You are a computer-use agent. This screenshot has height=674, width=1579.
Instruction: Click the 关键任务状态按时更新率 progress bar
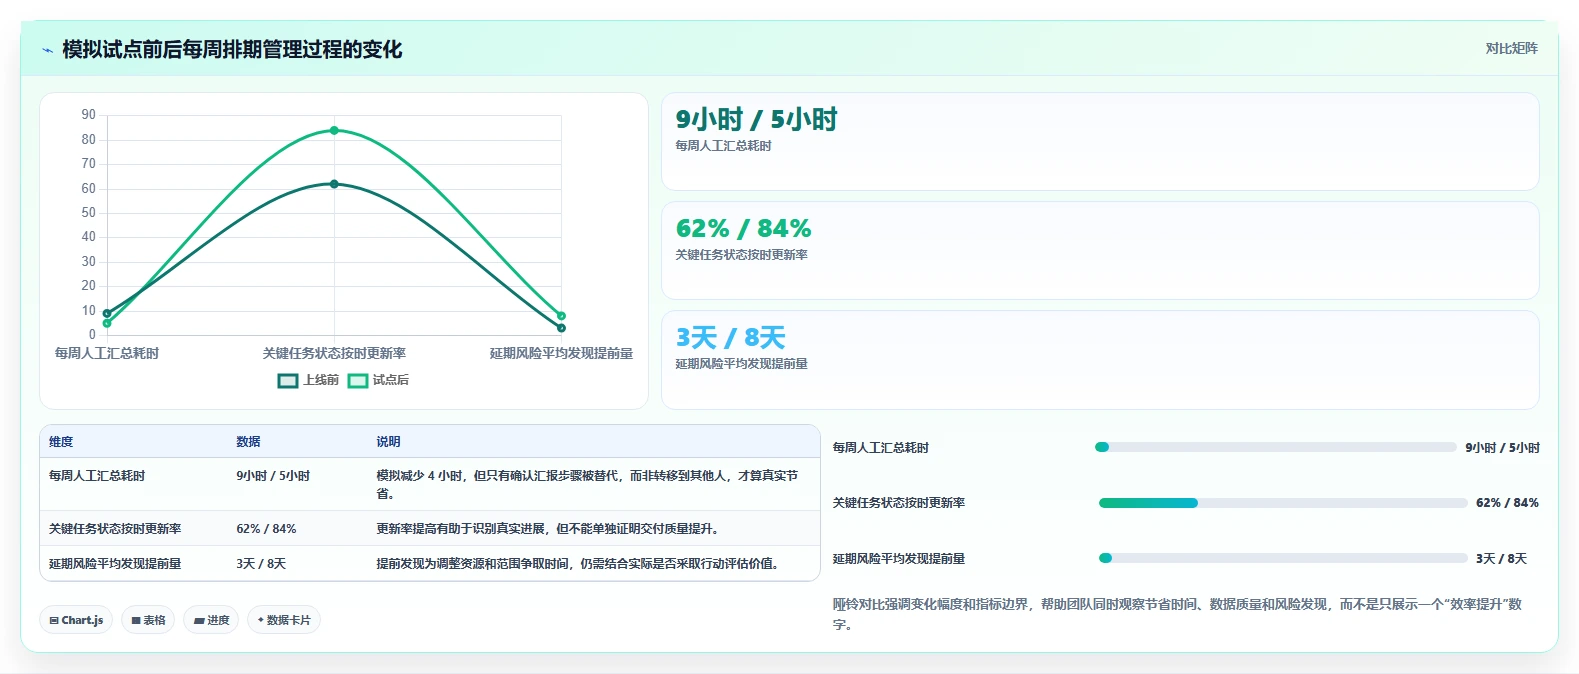pos(1283,503)
